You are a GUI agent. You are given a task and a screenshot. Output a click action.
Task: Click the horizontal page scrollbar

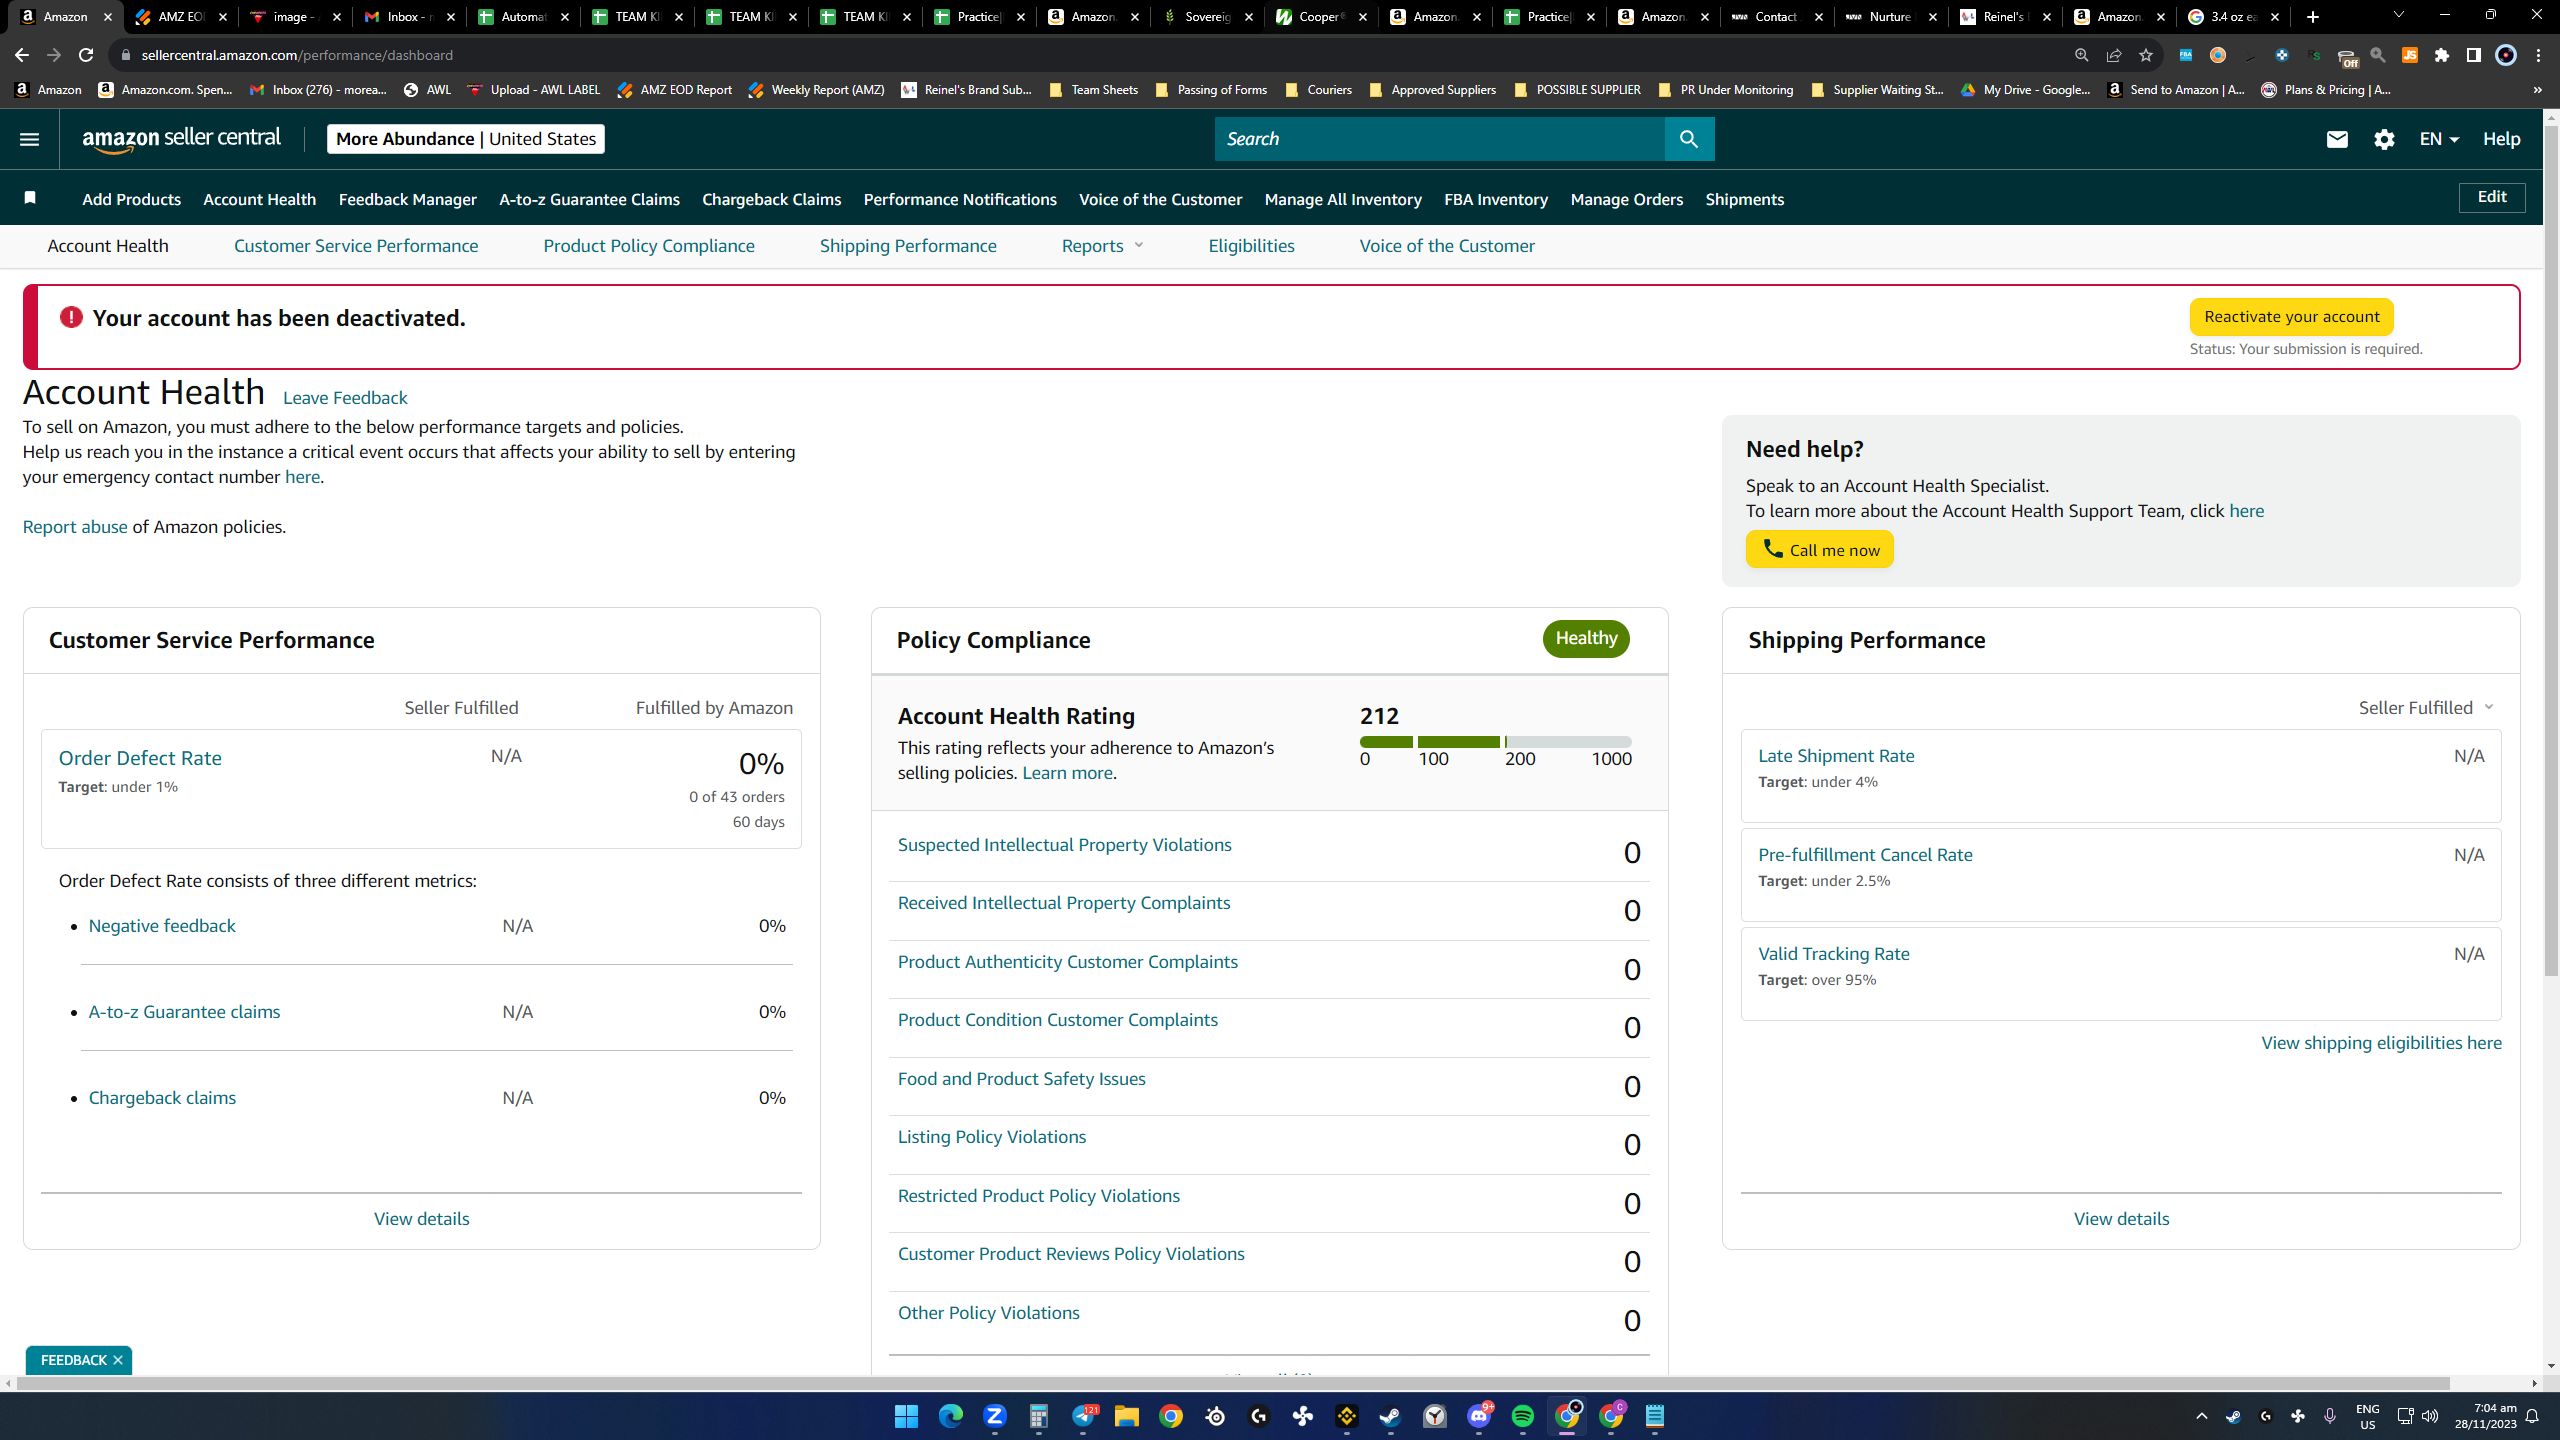[x=1232, y=1384]
